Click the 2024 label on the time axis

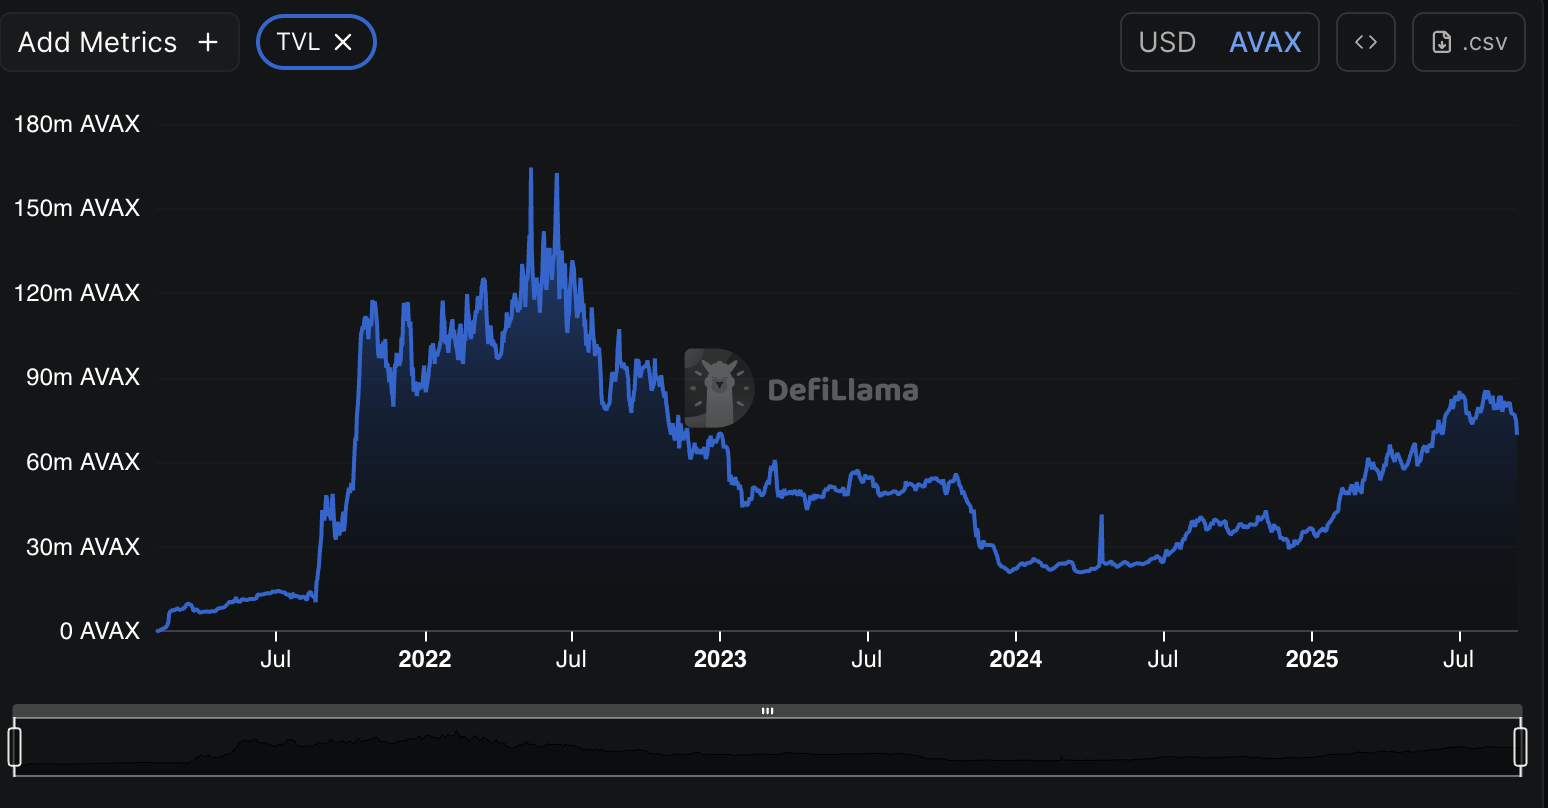[1015, 659]
